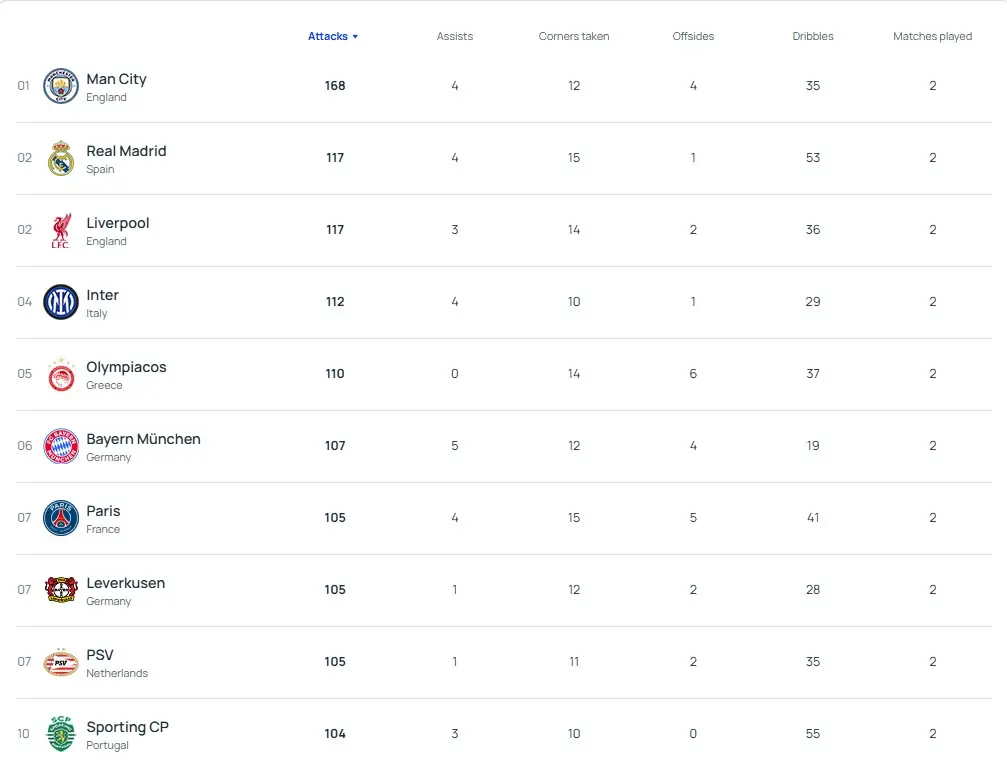Select Man City's 168 attacks value
Image resolution: width=1007 pixels, height=770 pixels.
click(x=335, y=86)
